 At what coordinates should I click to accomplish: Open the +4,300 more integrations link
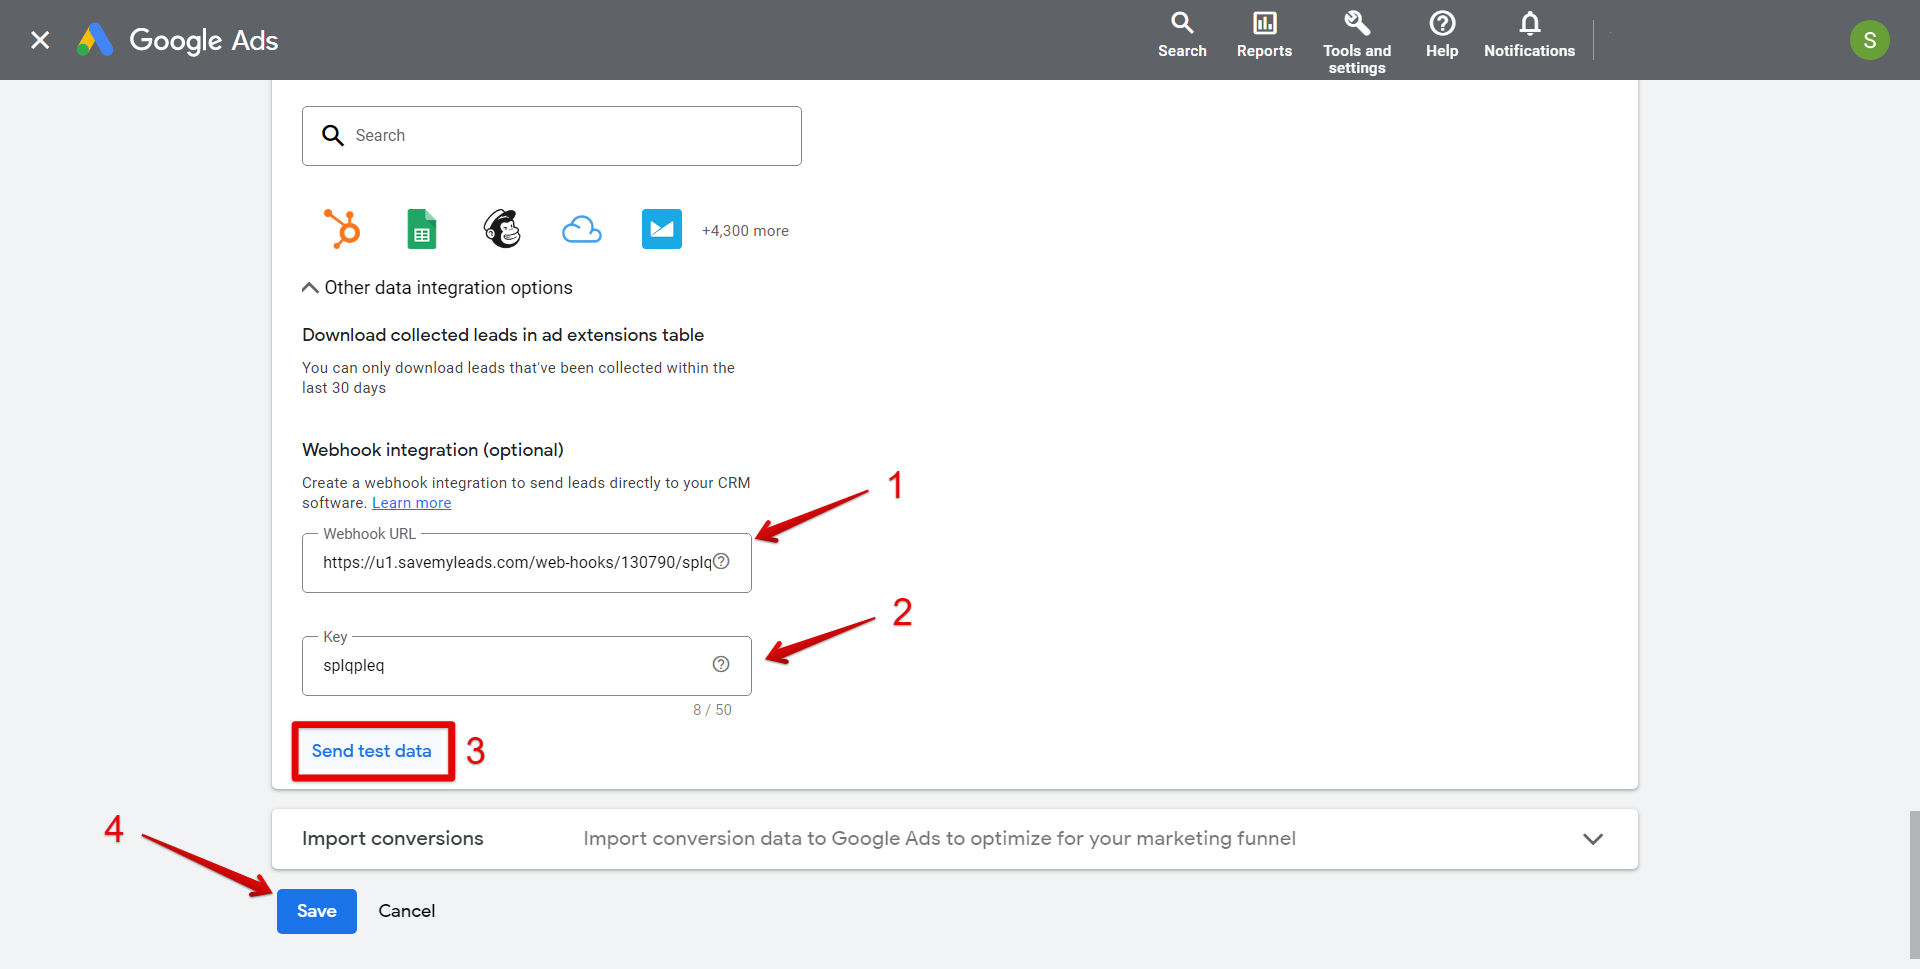point(745,231)
